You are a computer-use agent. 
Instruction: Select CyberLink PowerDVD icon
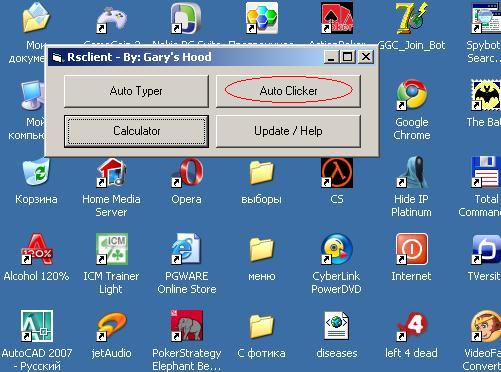point(337,249)
